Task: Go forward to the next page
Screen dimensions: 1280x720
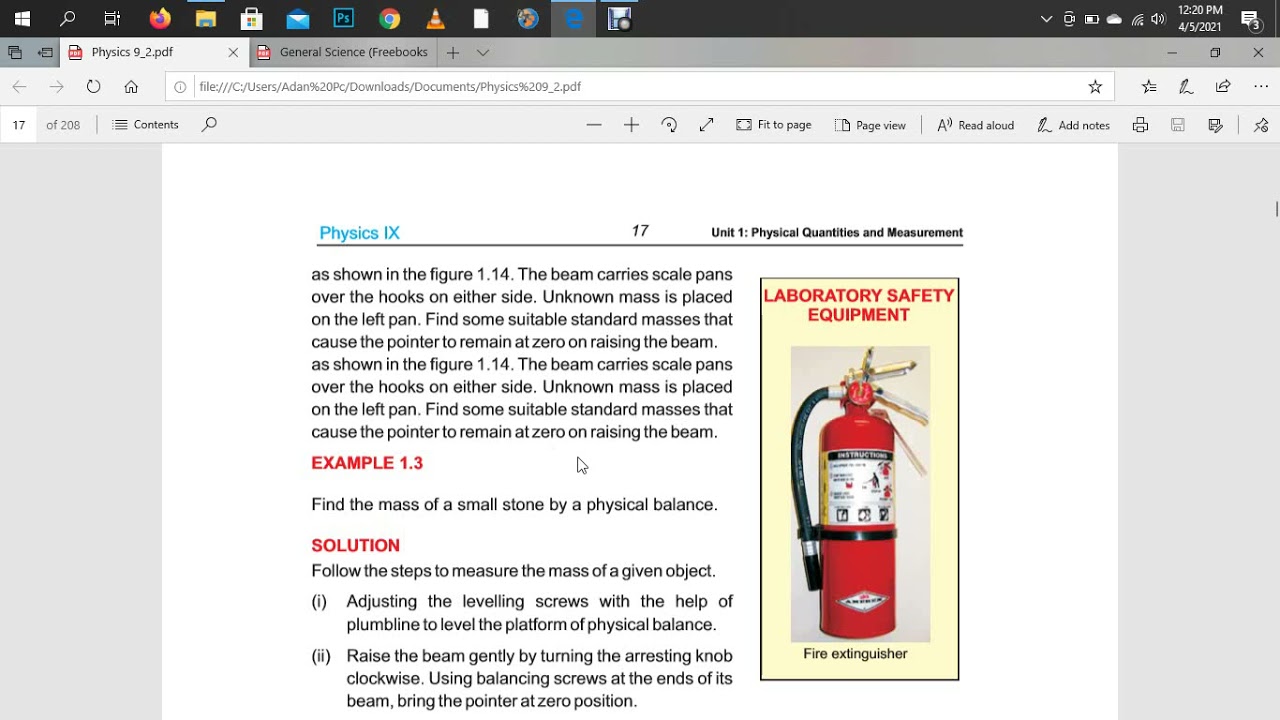Action: [x=56, y=87]
